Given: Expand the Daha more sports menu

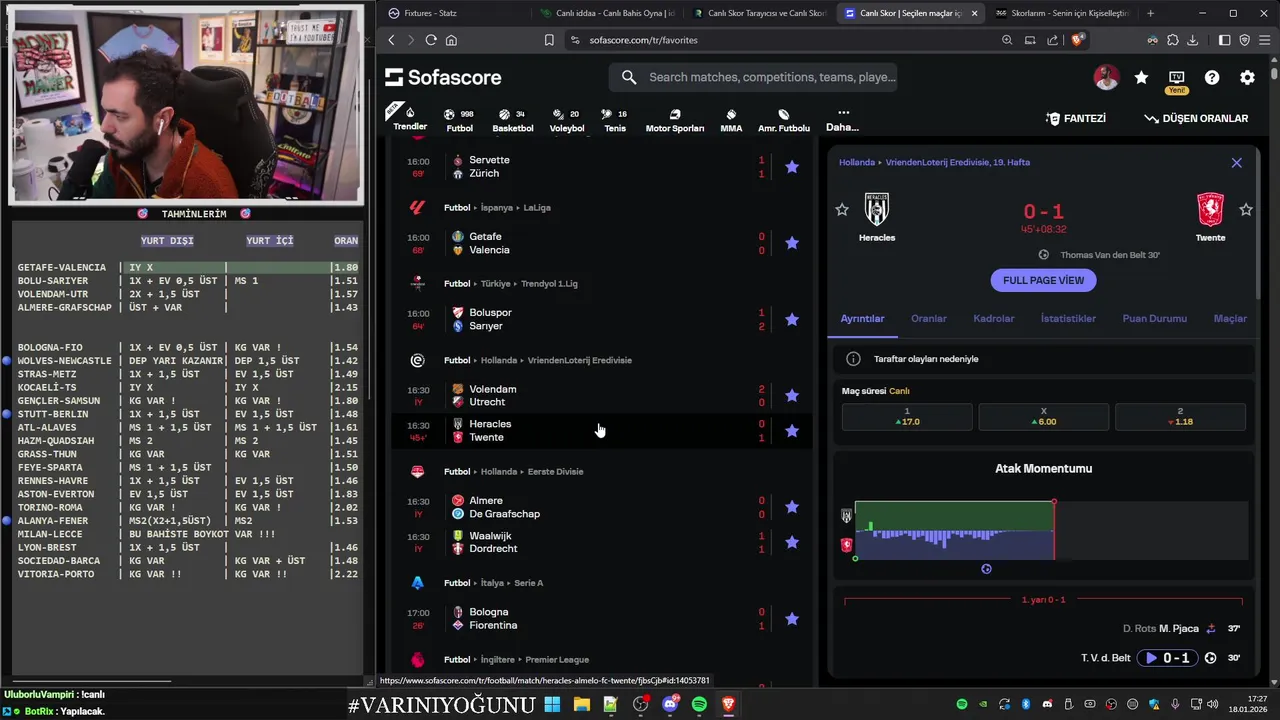Looking at the screenshot, I should 843,120.
